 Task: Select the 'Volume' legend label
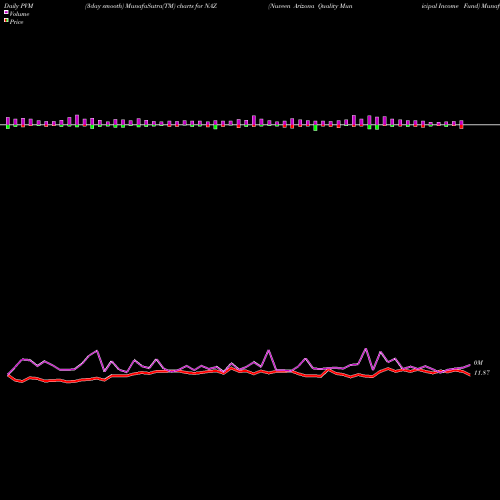tap(19, 14)
